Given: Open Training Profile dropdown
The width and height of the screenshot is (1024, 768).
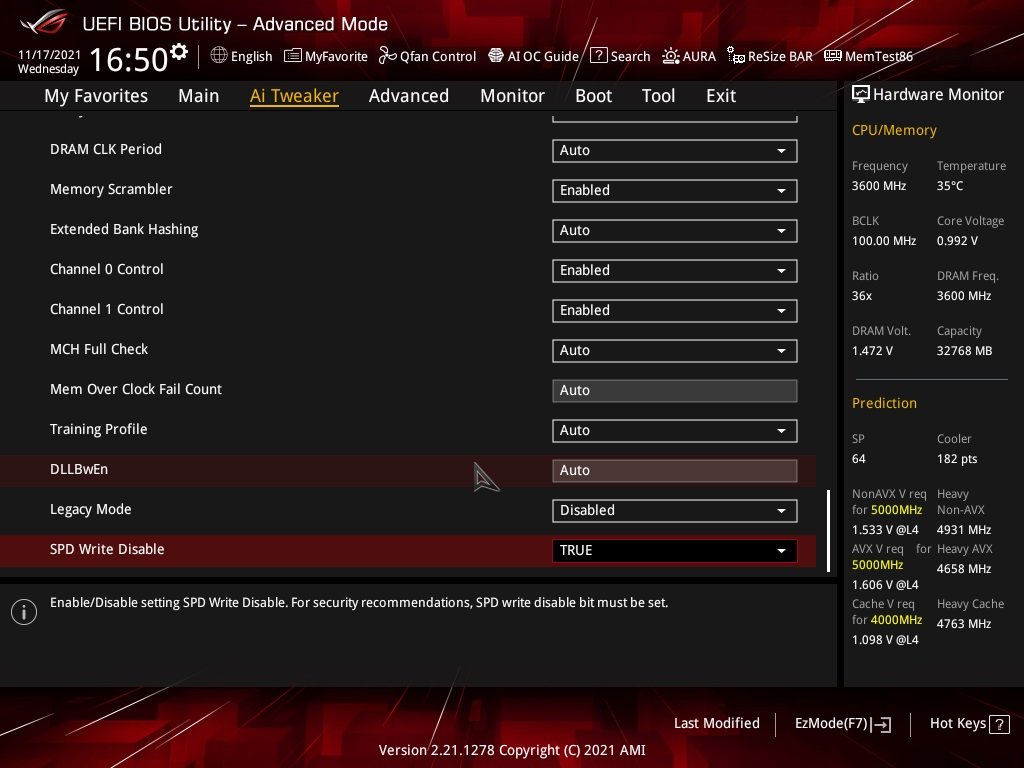Looking at the screenshot, I should [675, 430].
